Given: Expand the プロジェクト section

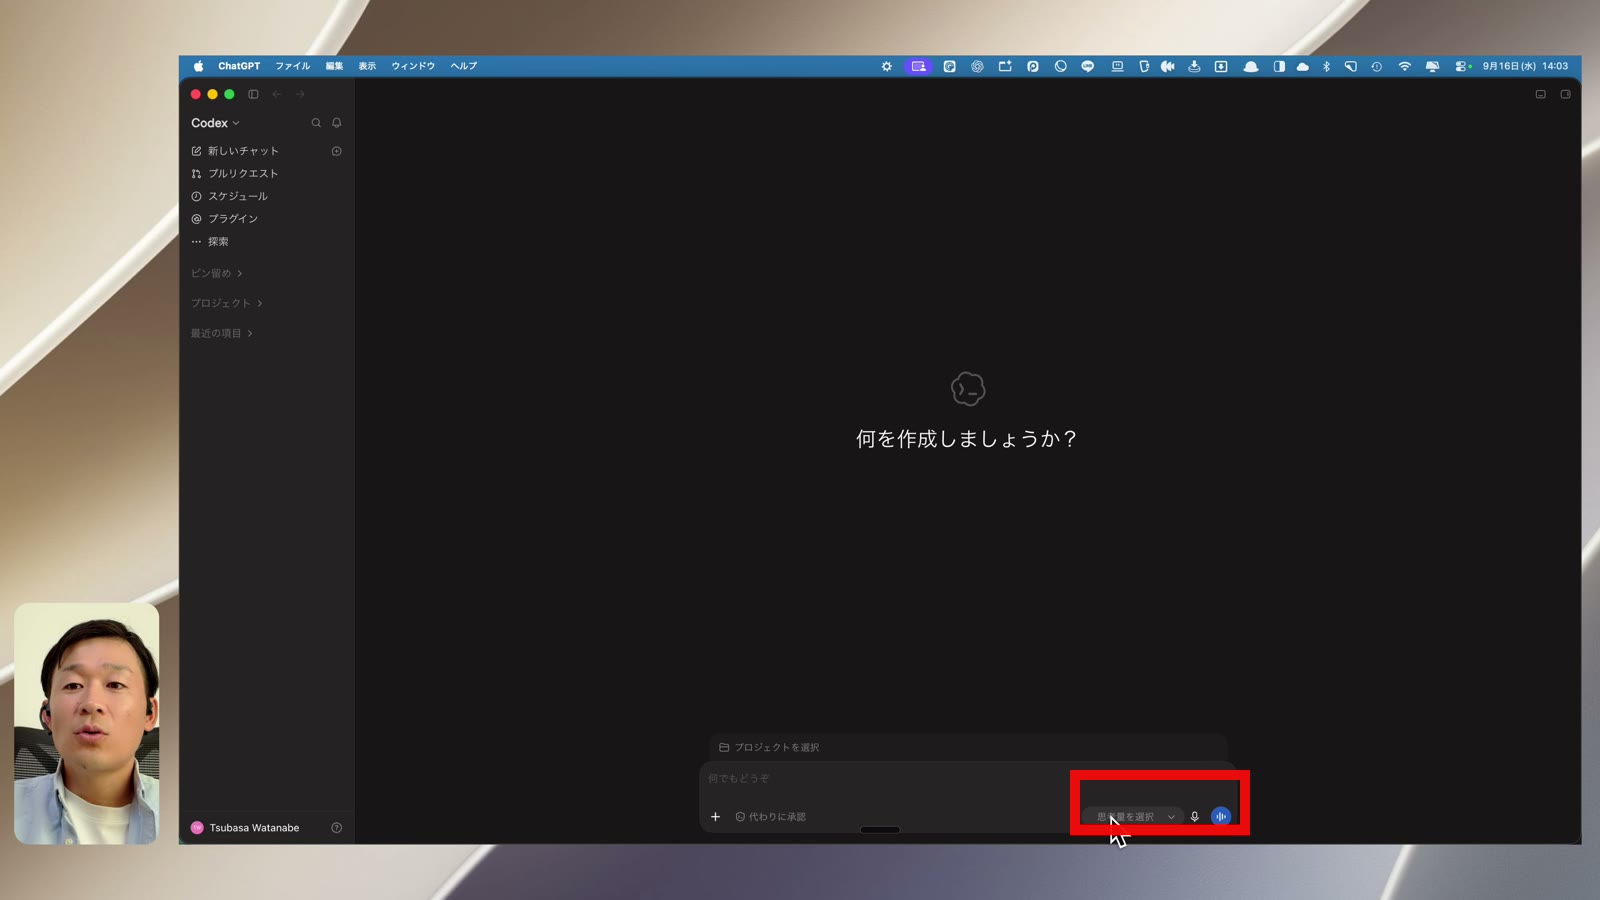Looking at the screenshot, I should [227, 303].
